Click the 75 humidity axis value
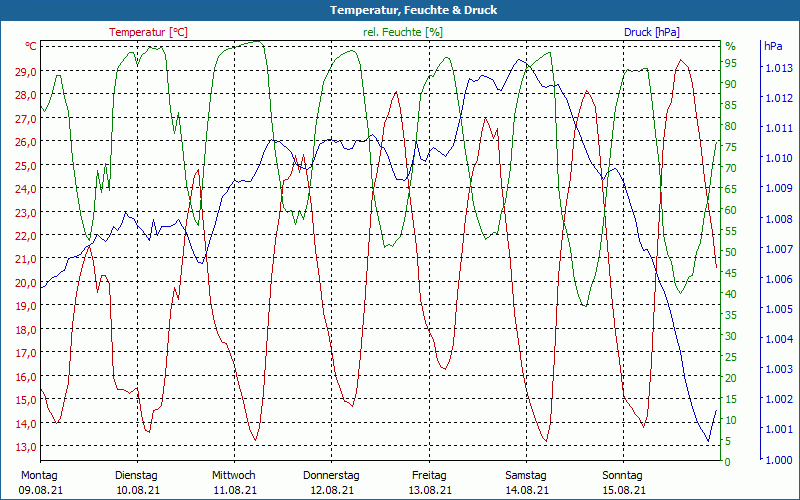Viewport: 800px width, 500px height. click(731, 147)
